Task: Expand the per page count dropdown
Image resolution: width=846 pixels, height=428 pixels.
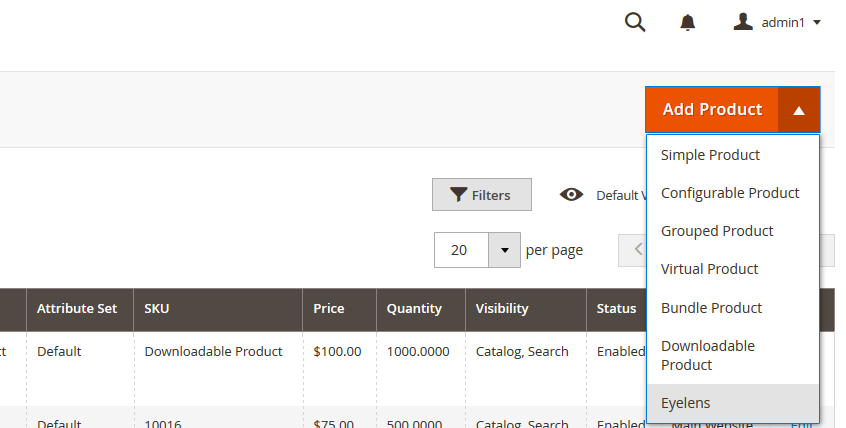Action: 504,250
